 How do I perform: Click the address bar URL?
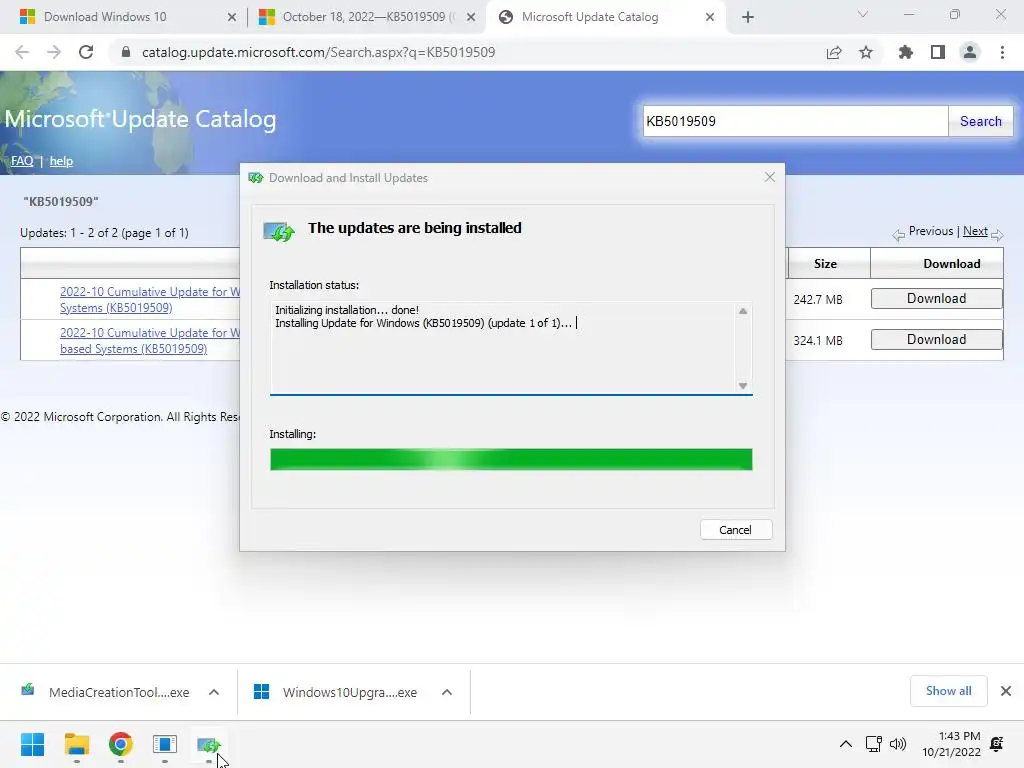tap(319, 52)
